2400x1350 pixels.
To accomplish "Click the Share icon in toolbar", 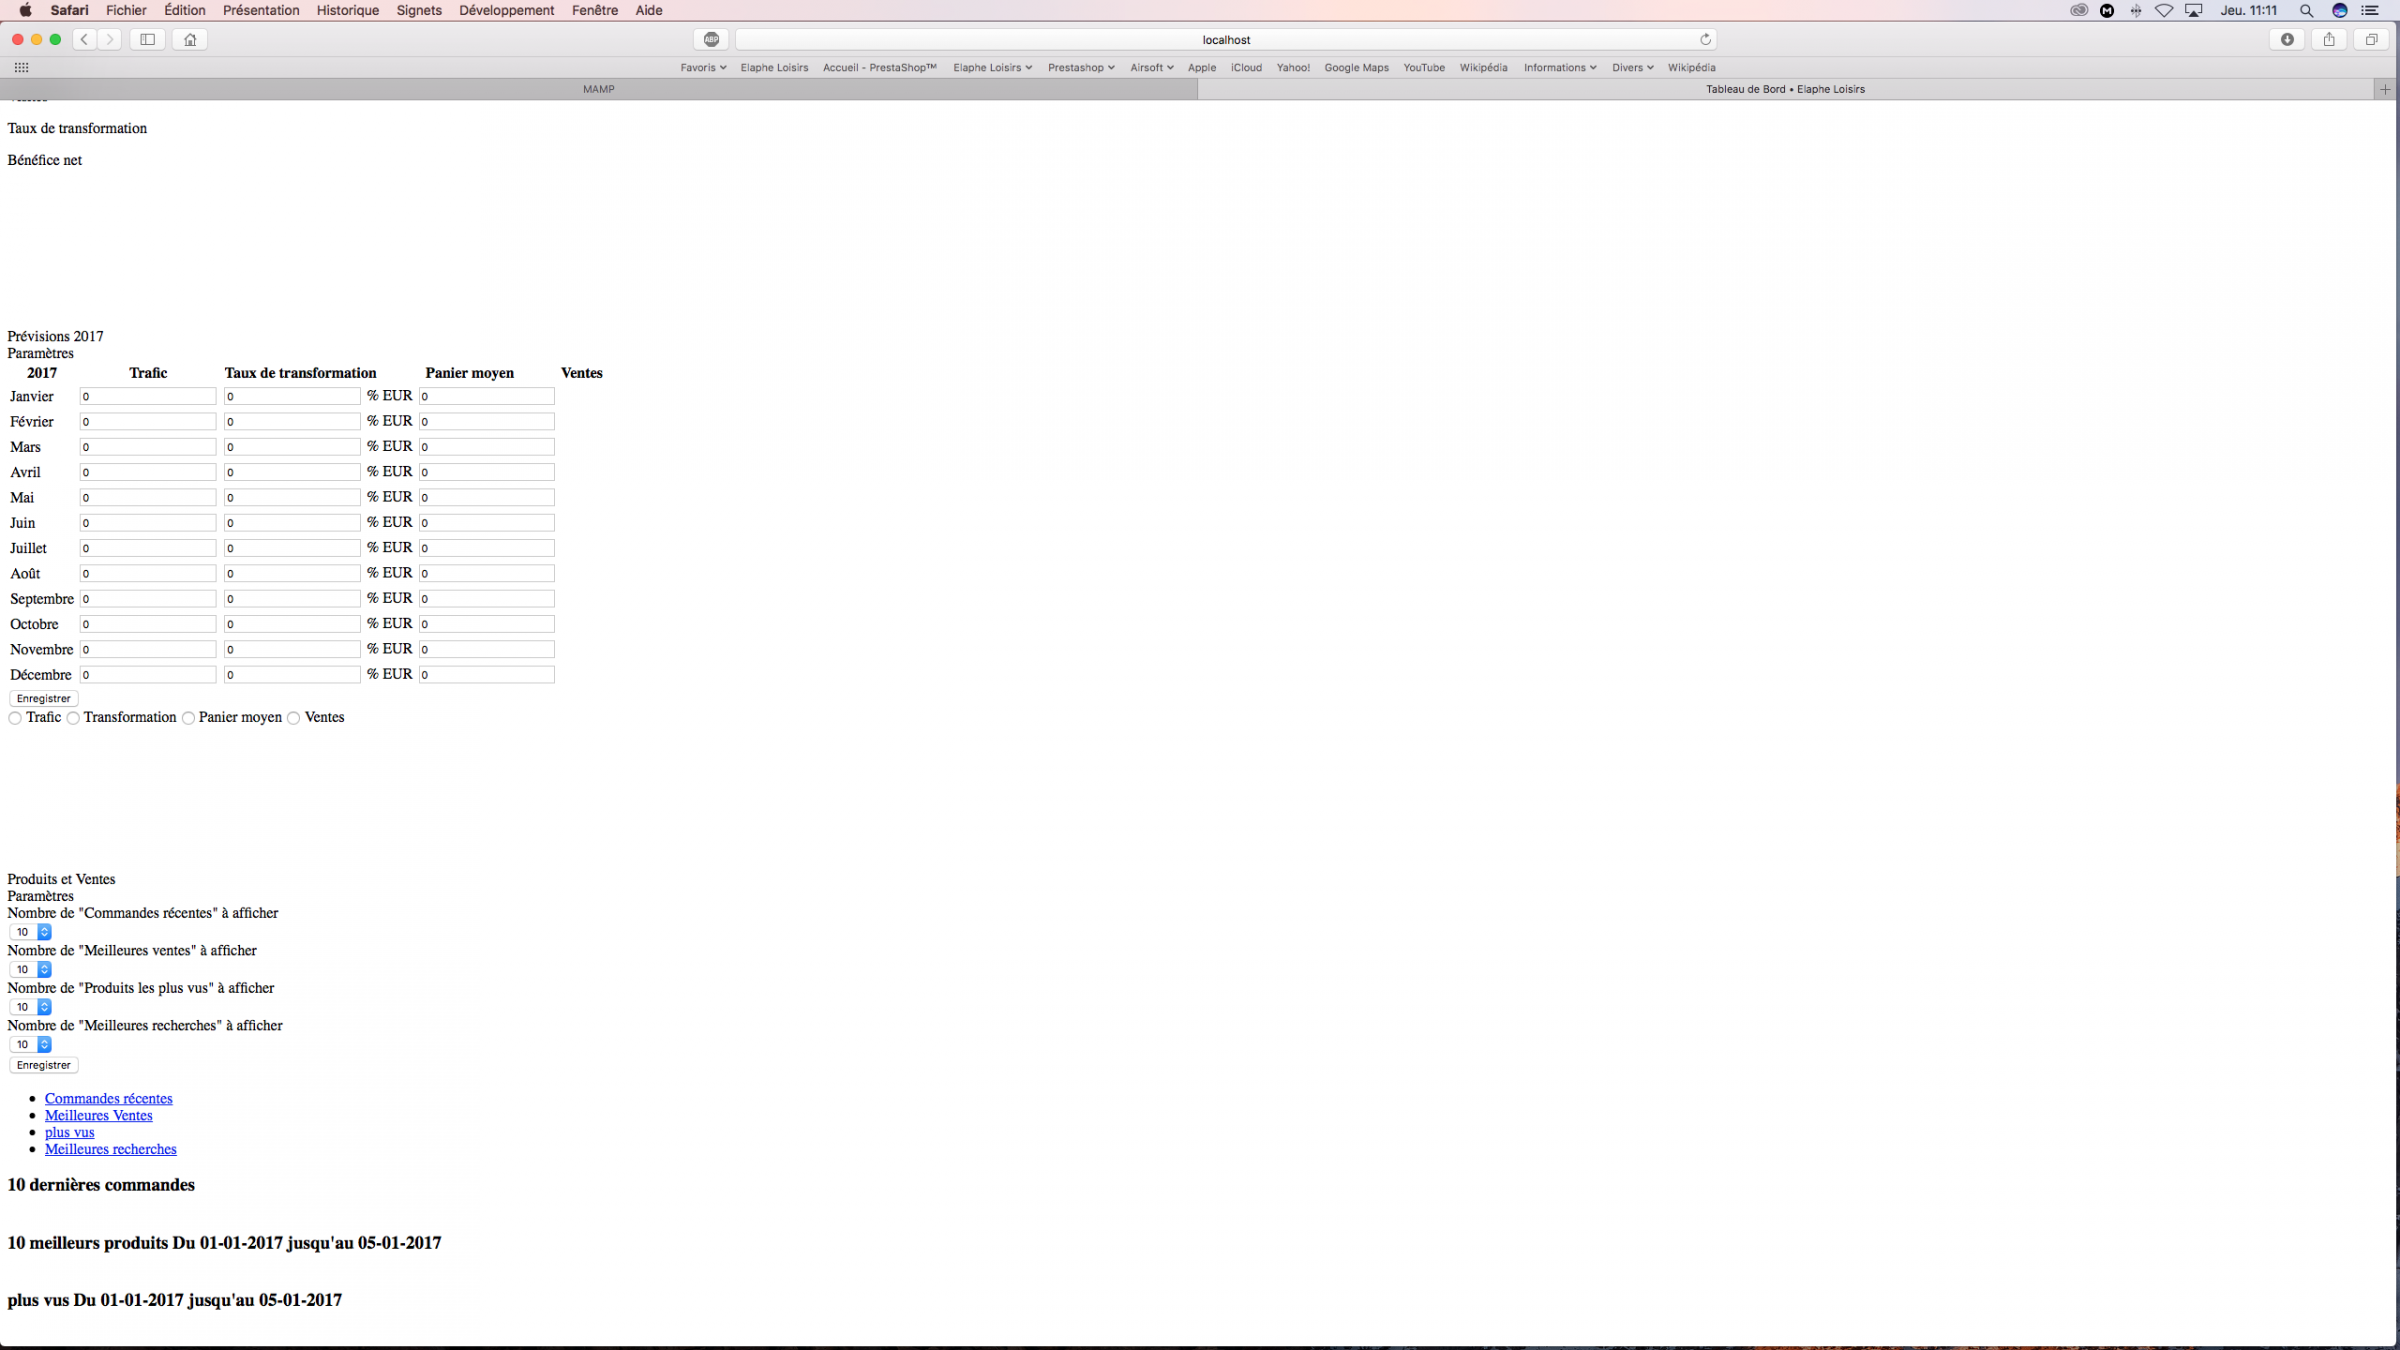I will point(2329,39).
